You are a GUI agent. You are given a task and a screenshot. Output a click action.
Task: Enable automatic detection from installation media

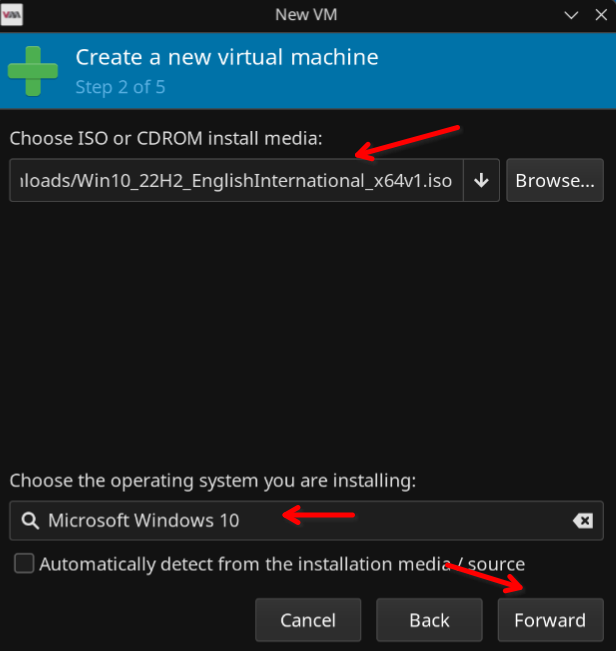[24, 563]
